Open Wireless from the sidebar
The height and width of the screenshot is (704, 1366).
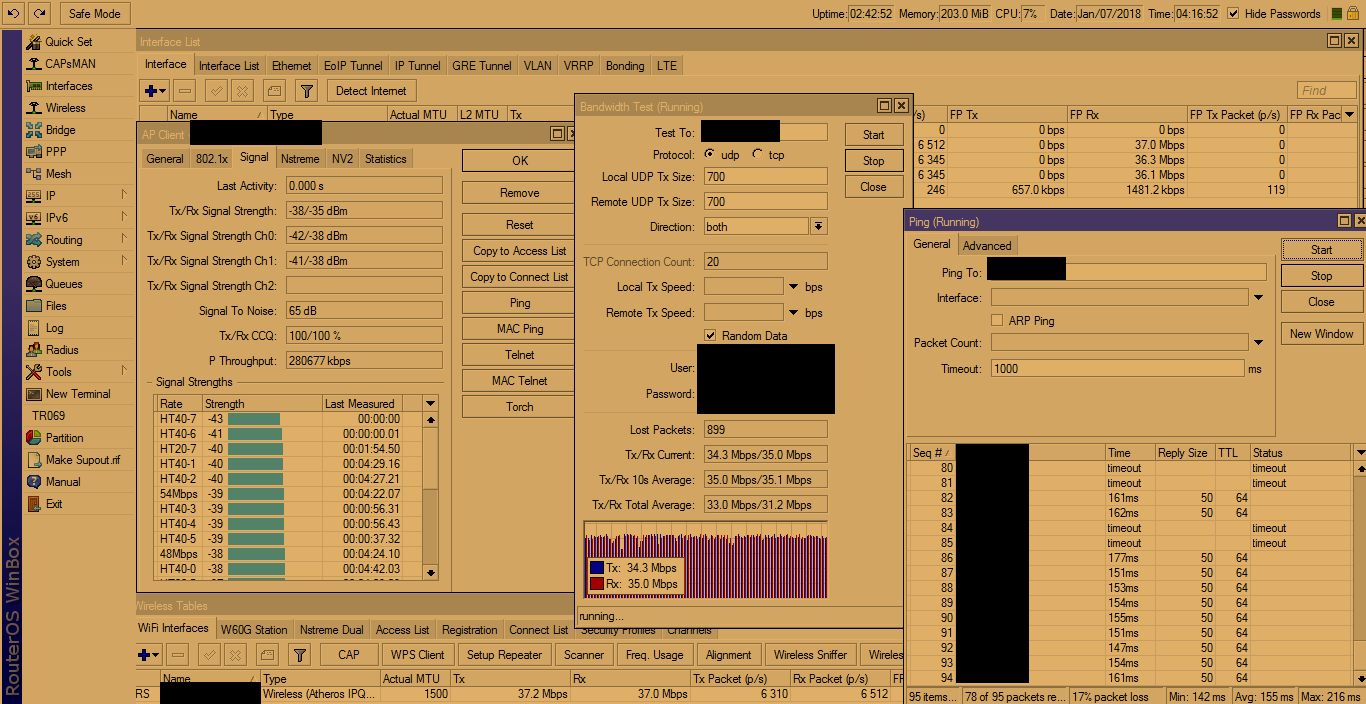[65, 108]
